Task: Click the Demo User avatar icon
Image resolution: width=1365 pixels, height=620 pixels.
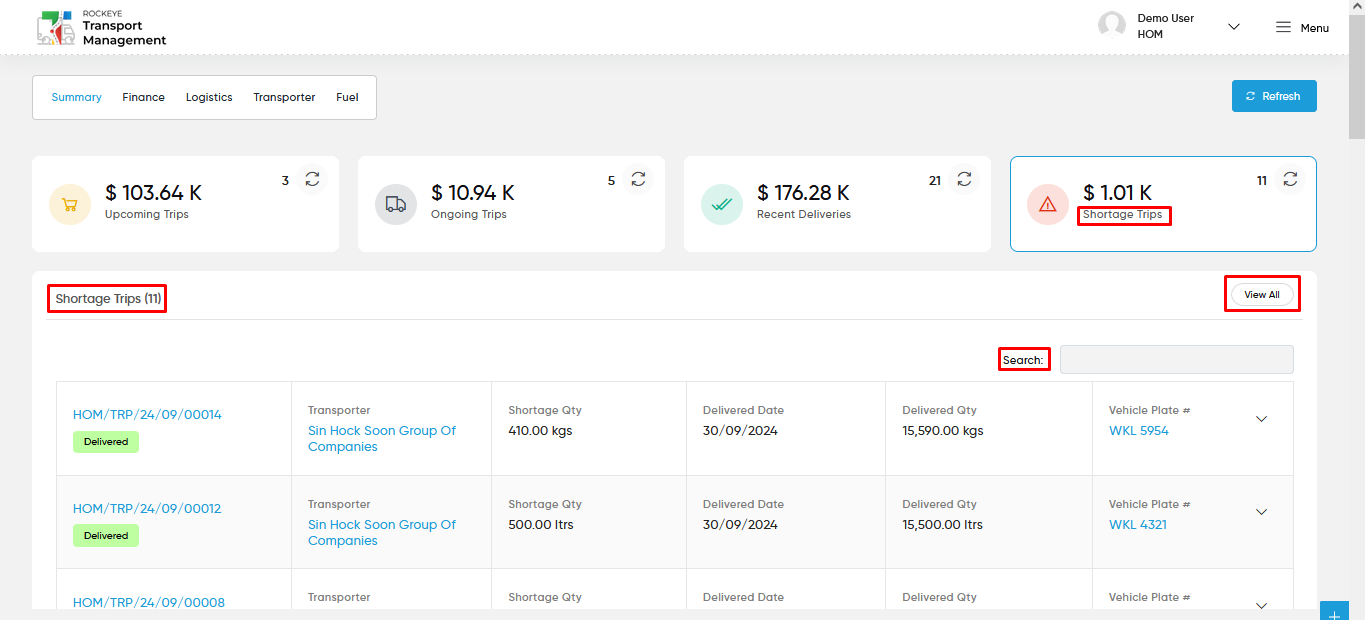Action: [x=1112, y=26]
